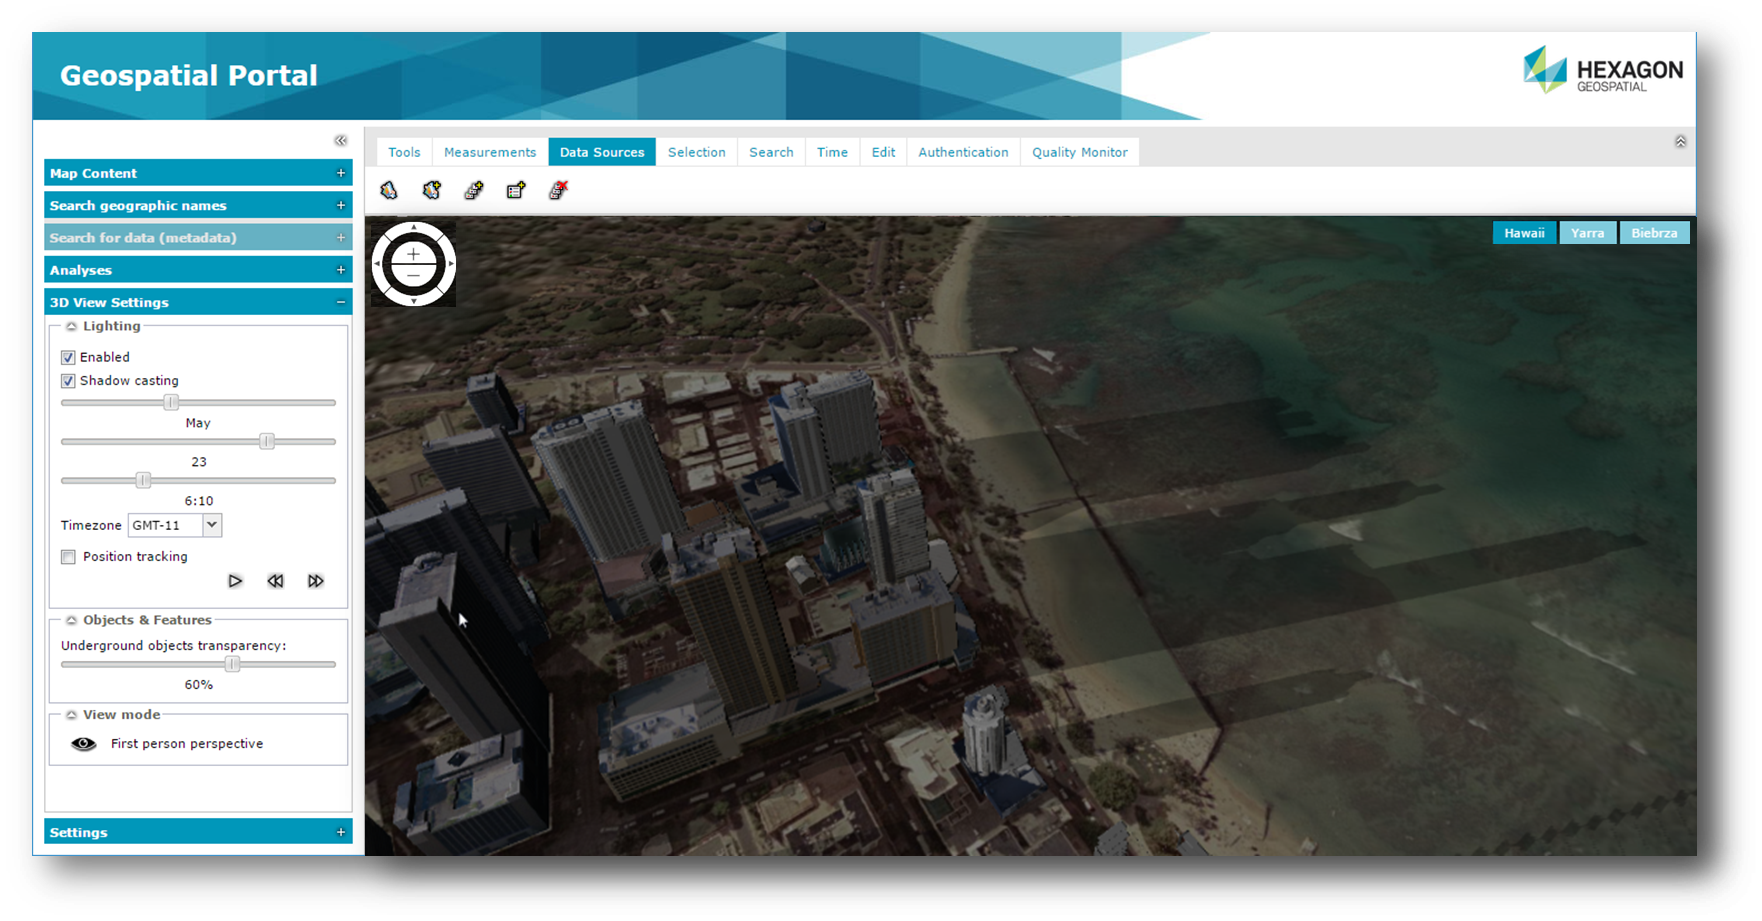Collapse the Lighting section
The image size is (1762, 921).
coord(70,326)
